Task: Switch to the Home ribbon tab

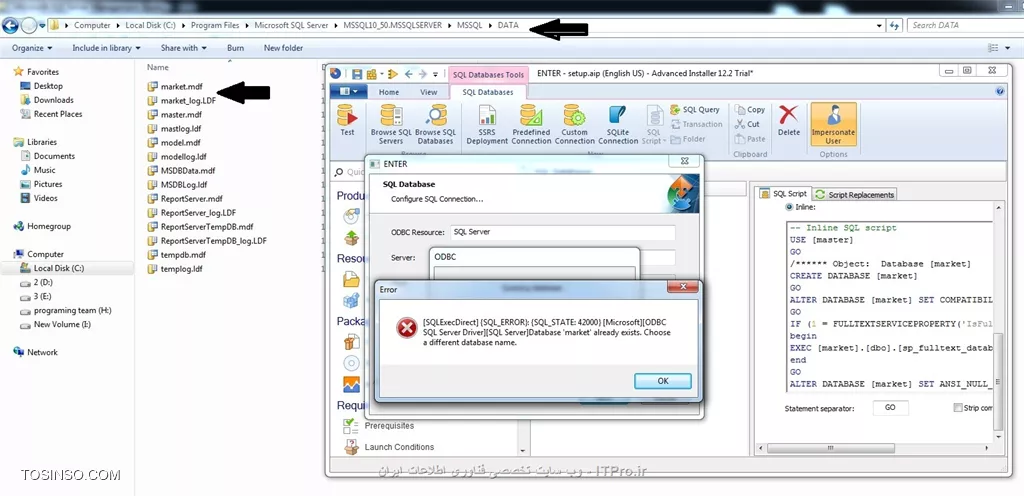Action: (389, 92)
